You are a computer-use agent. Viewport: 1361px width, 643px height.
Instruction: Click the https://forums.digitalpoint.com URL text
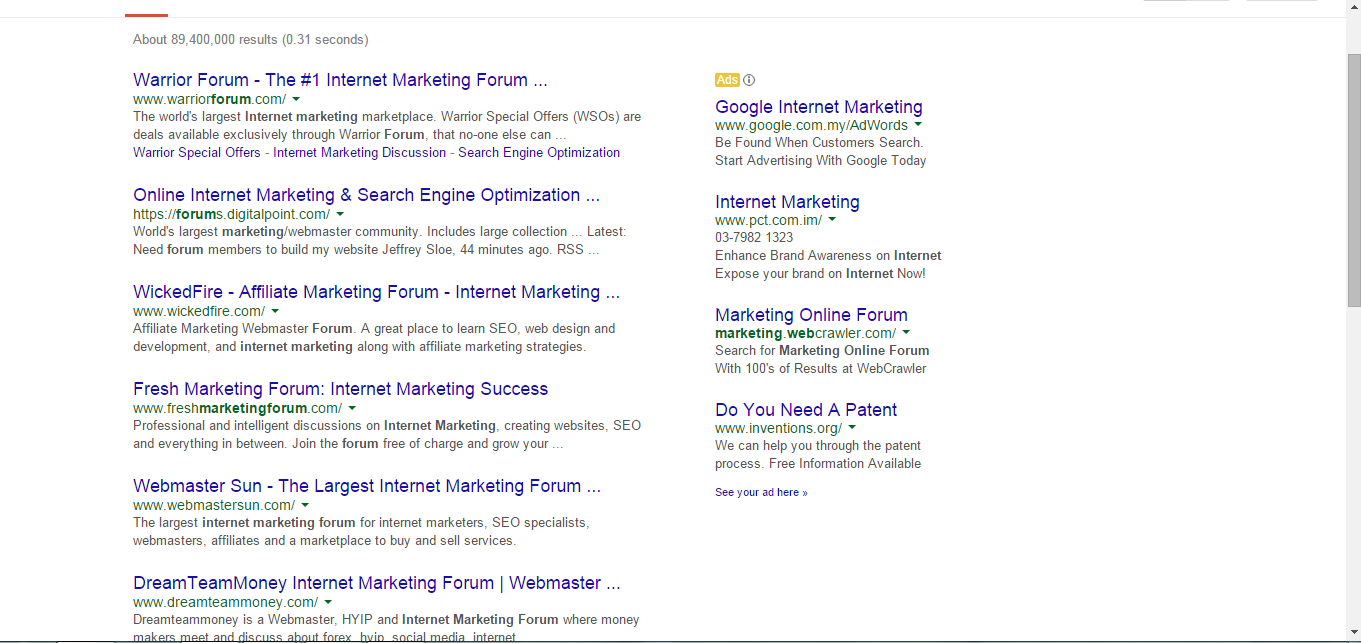(231, 215)
